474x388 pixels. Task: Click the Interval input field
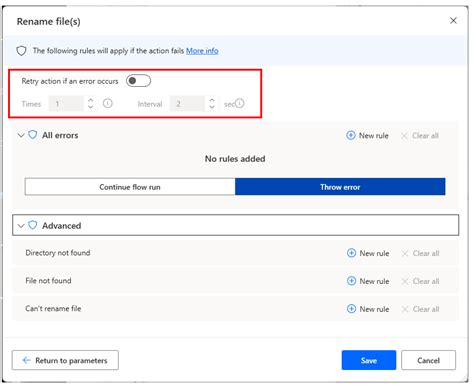click(187, 104)
